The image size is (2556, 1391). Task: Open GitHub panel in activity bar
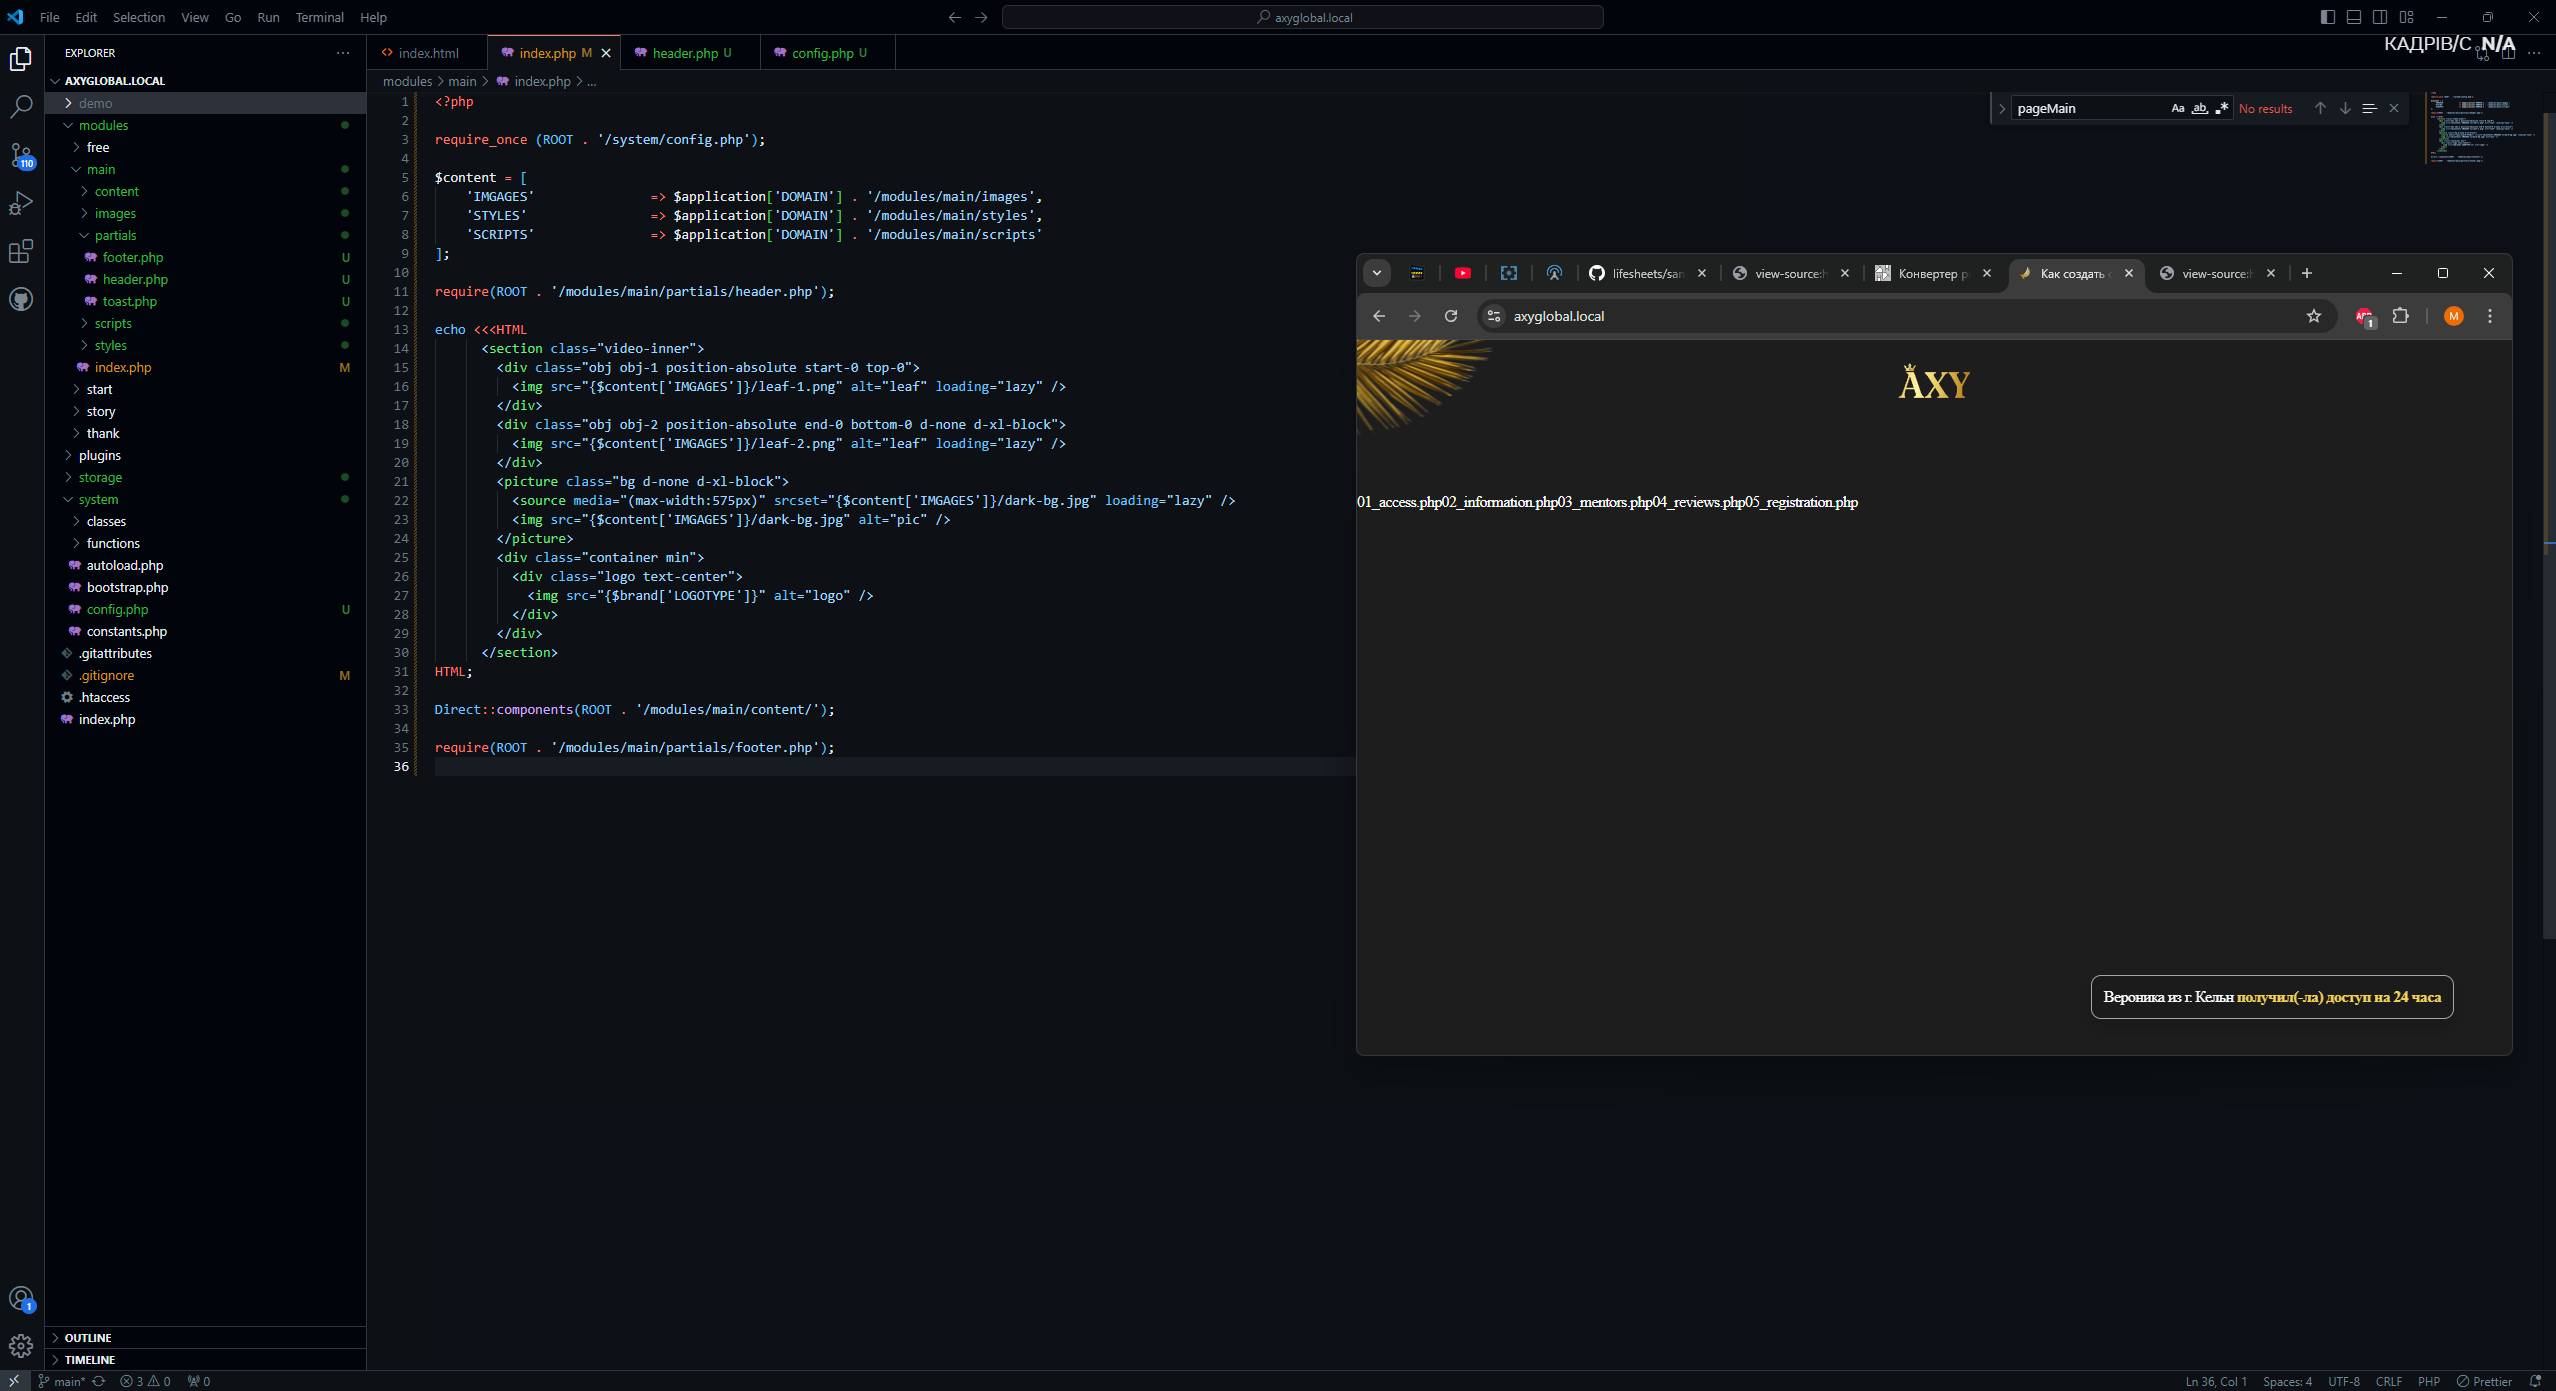[x=21, y=299]
